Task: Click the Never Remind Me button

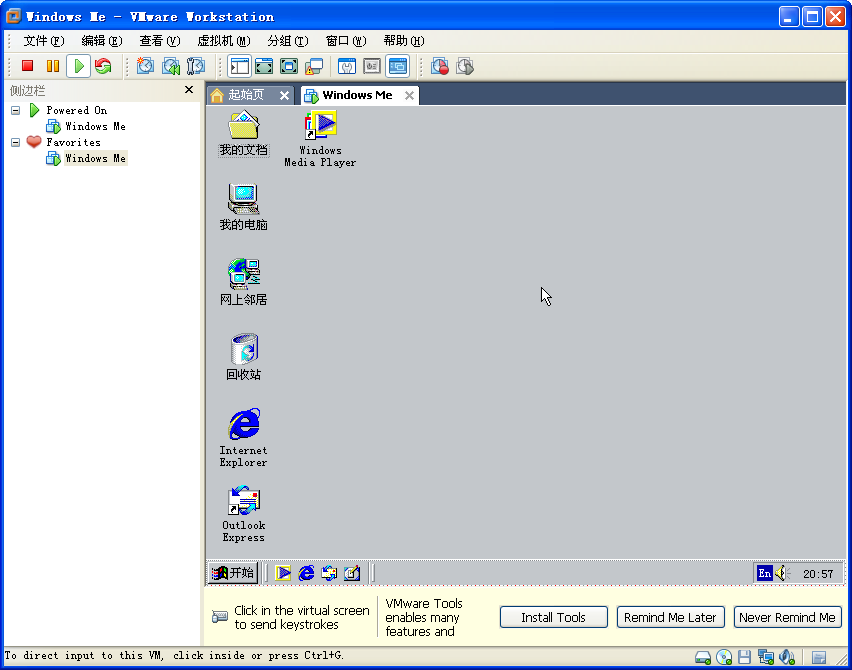Action: click(787, 617)
